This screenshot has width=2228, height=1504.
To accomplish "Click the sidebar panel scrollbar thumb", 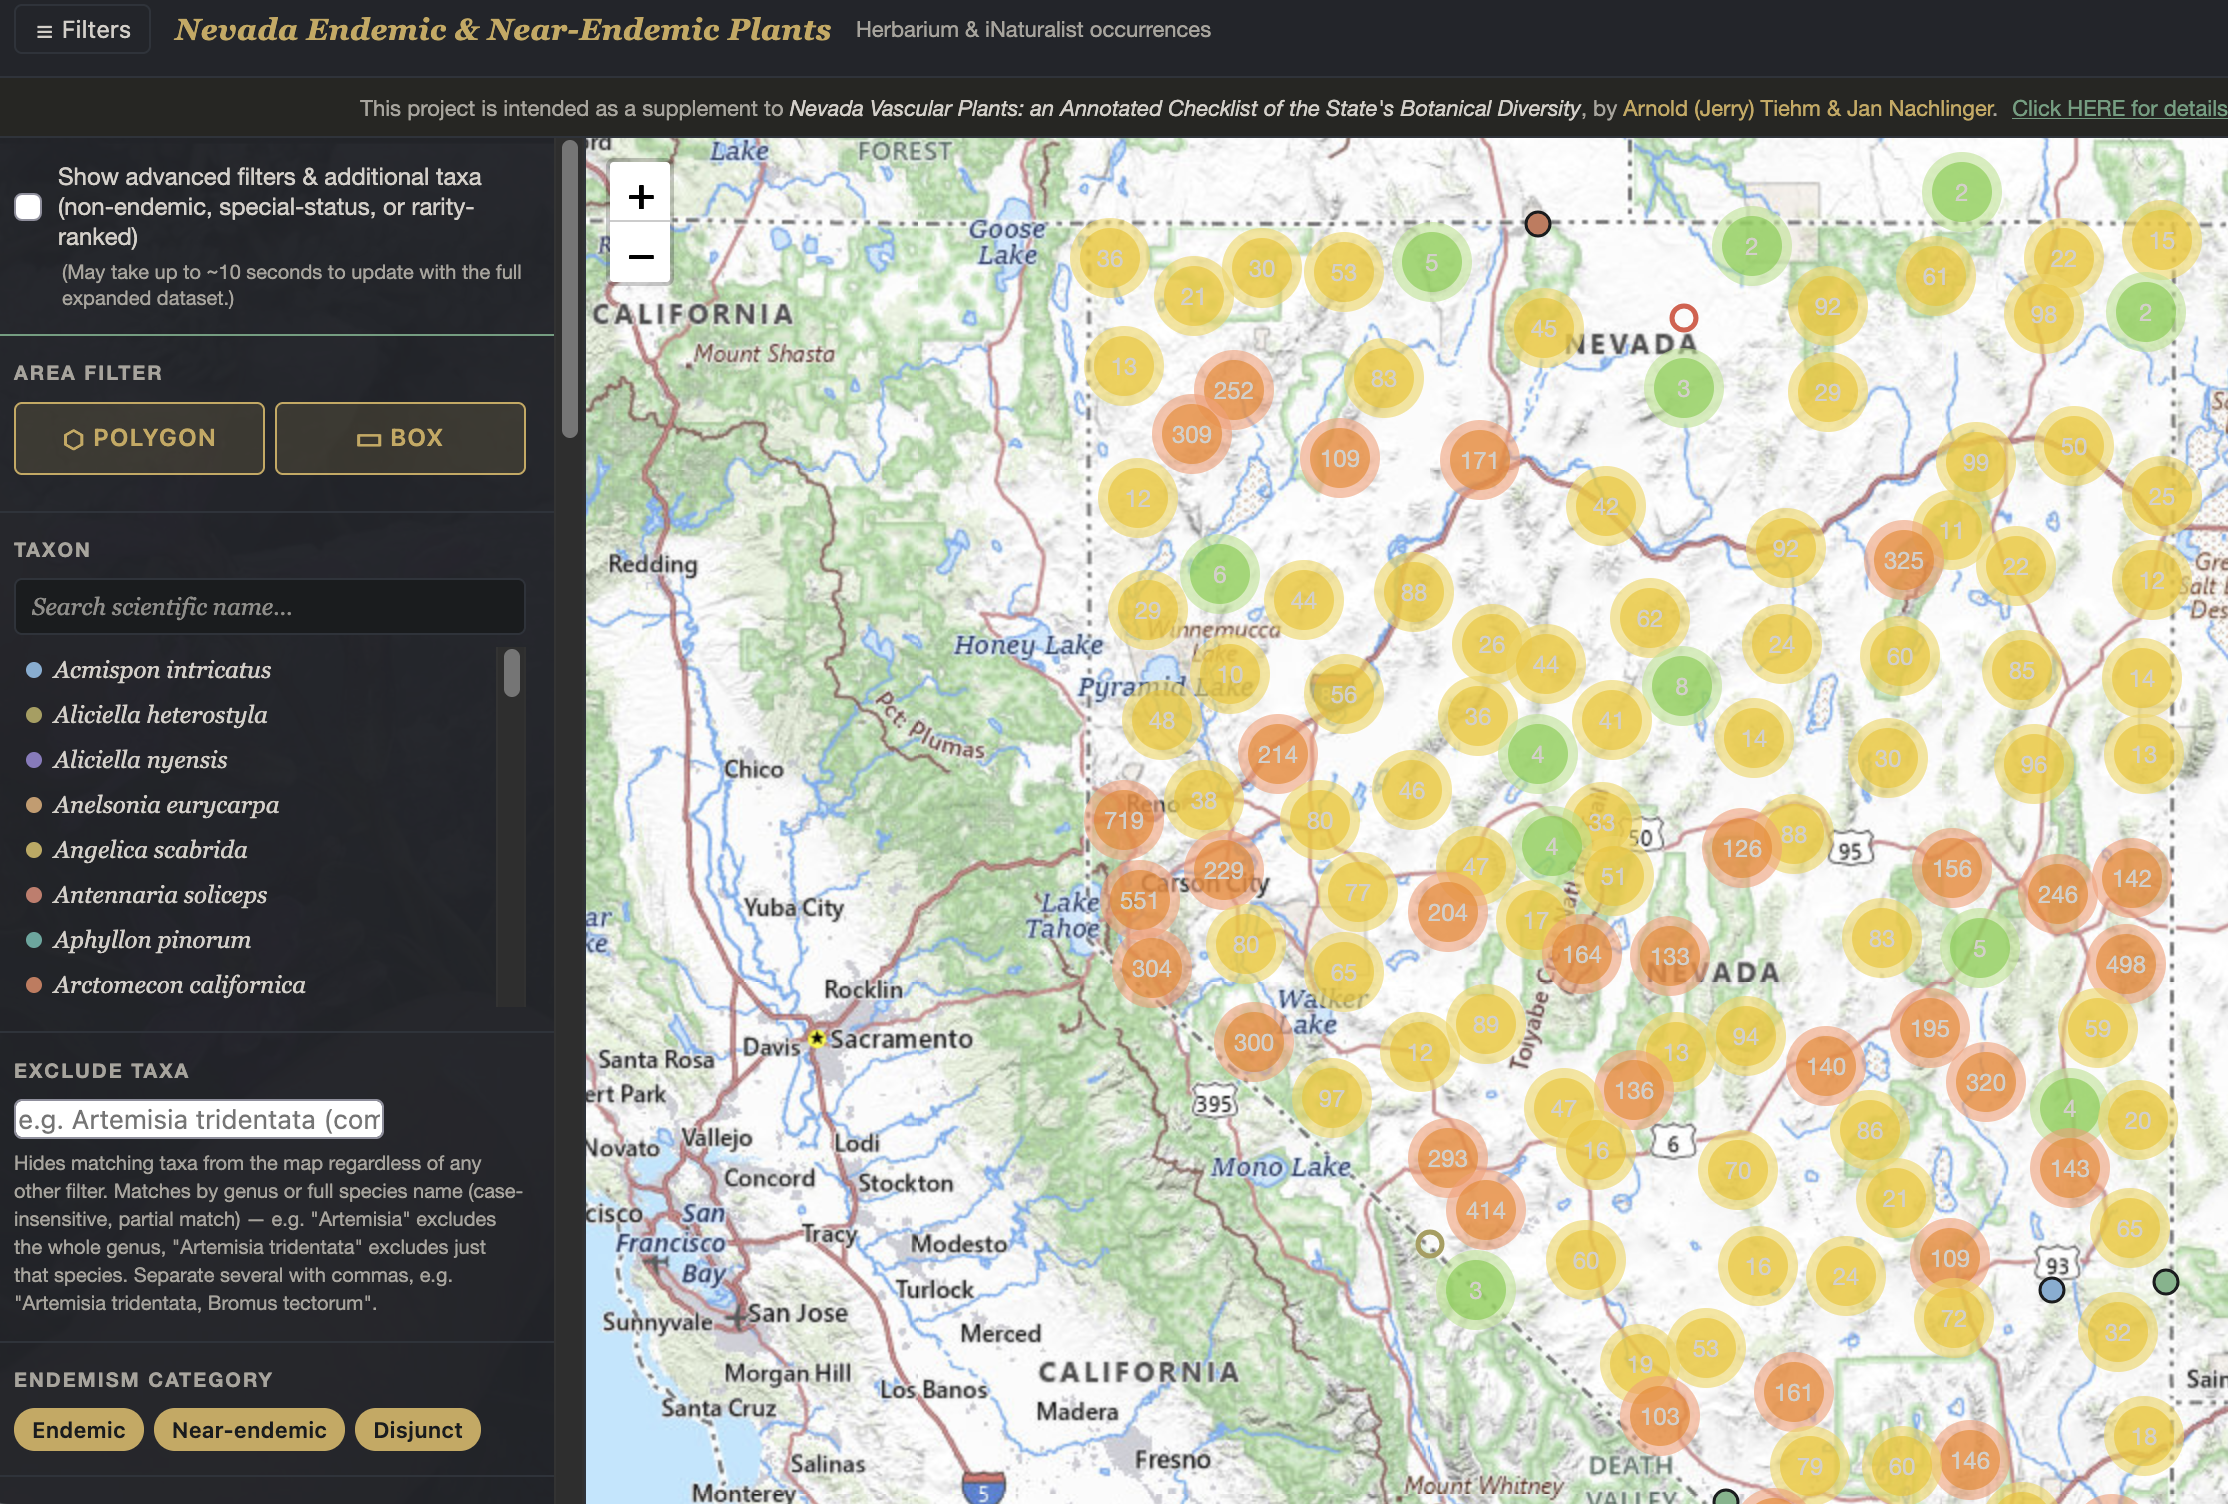I will coord(570,290).
